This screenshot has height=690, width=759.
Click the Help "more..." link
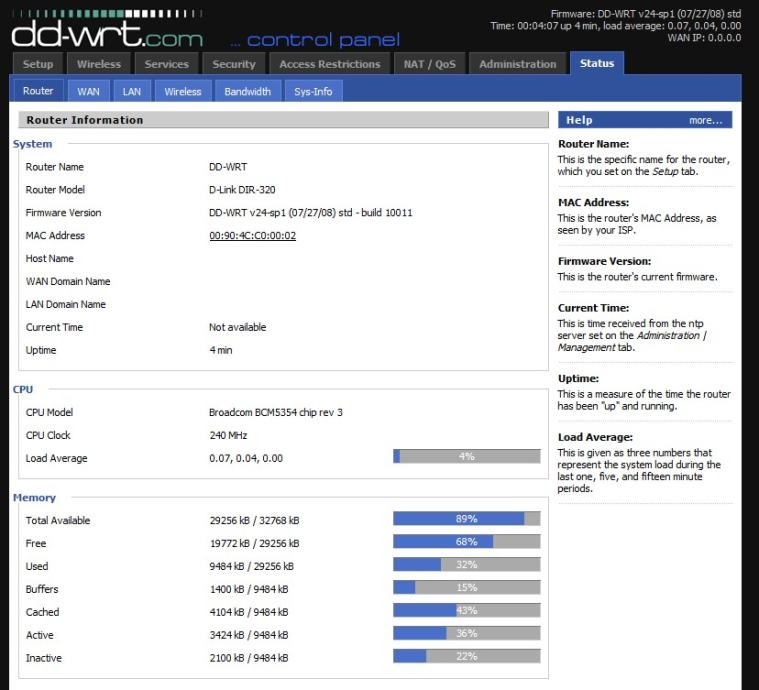click(705, 120)
